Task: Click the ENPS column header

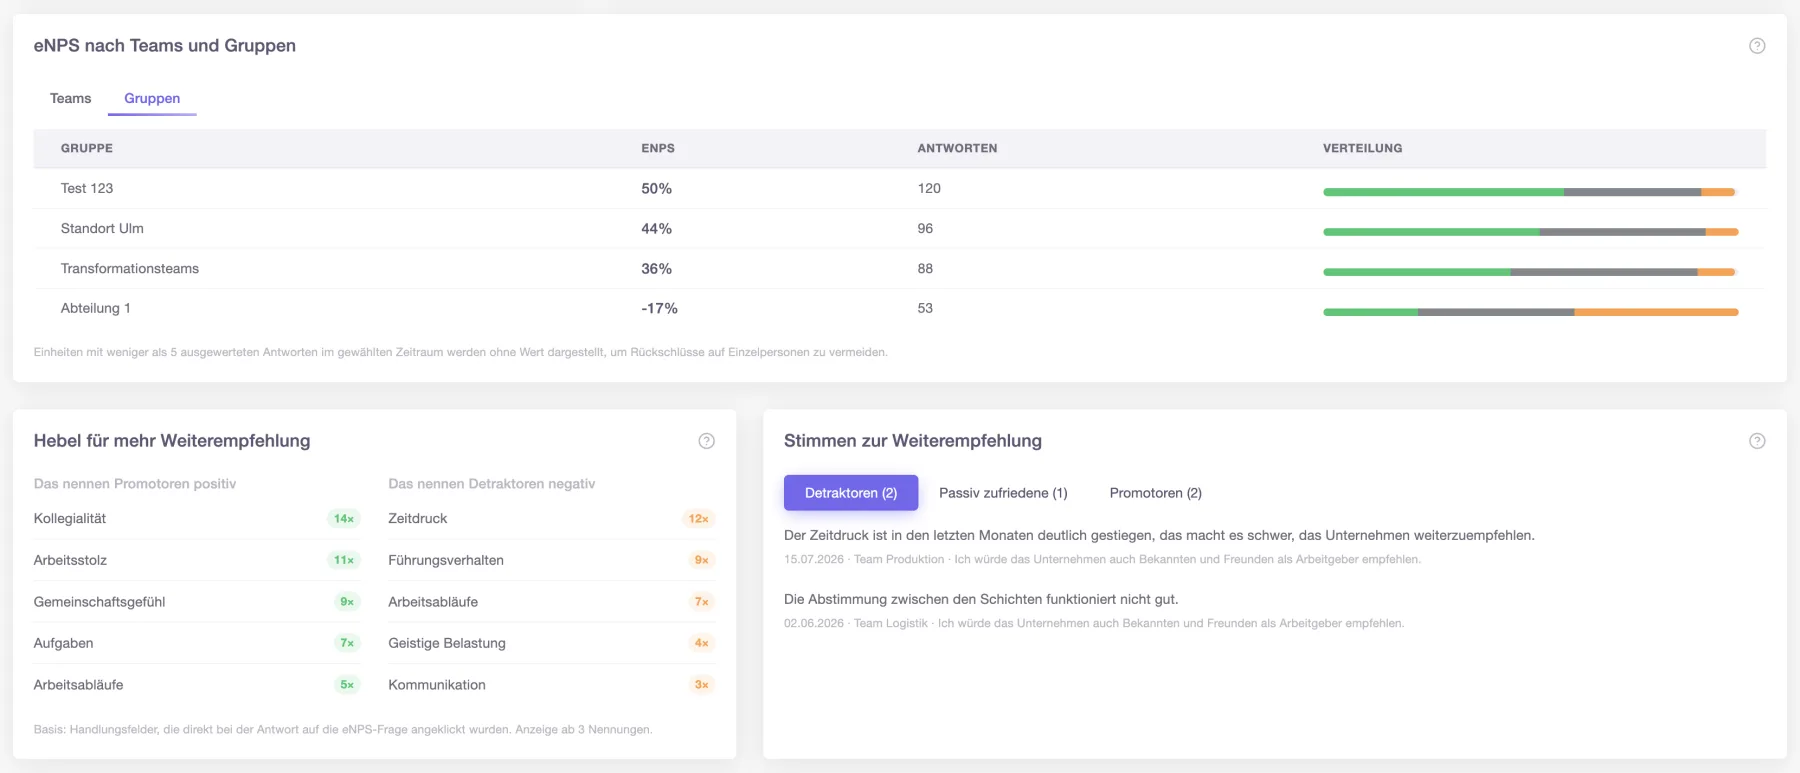Action: coord(658,148)
